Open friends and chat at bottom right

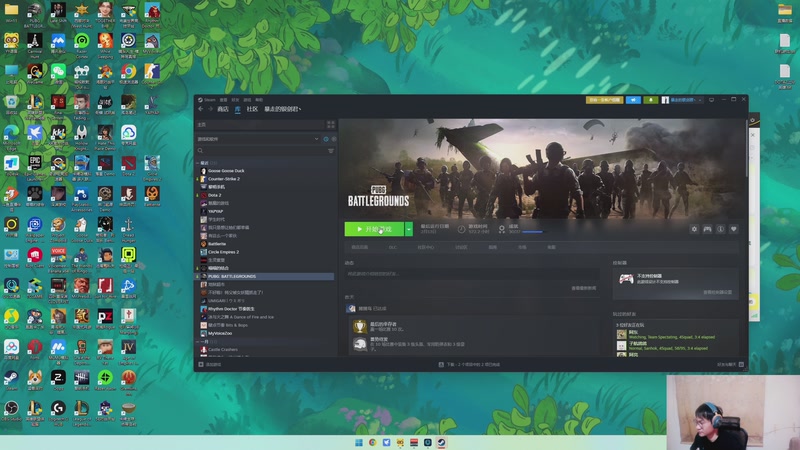(x=730, y=364)
